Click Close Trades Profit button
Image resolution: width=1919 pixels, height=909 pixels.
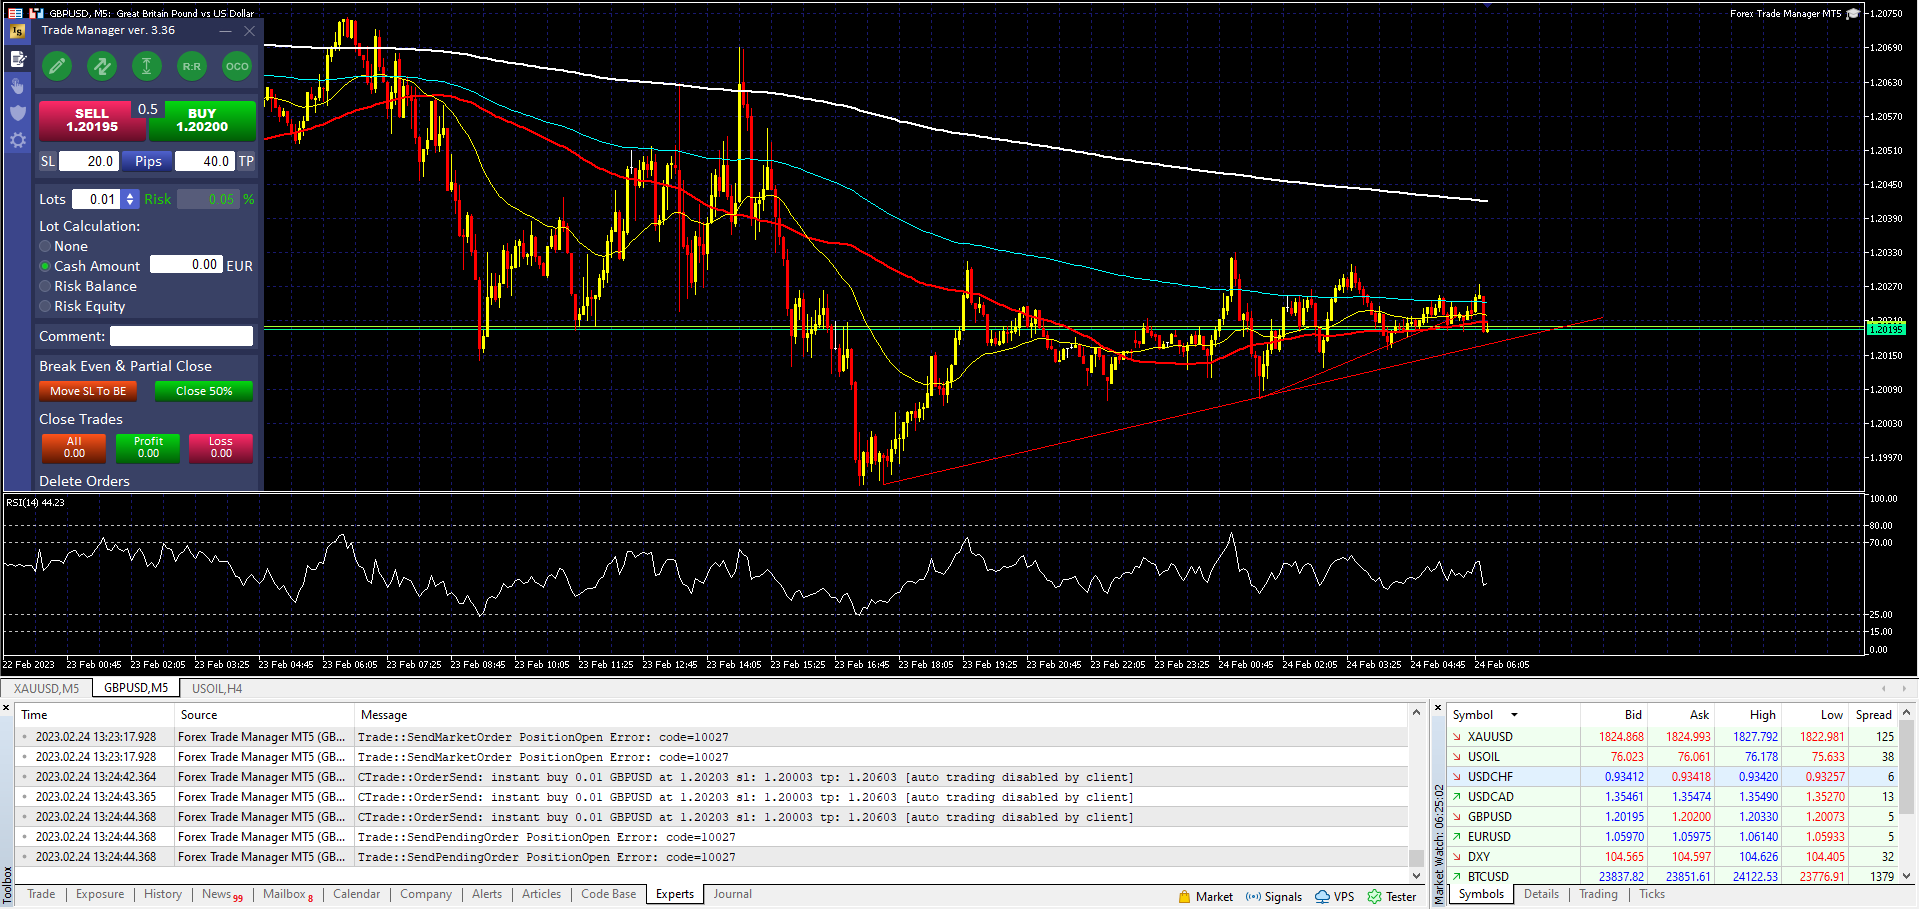click(148, 448)
